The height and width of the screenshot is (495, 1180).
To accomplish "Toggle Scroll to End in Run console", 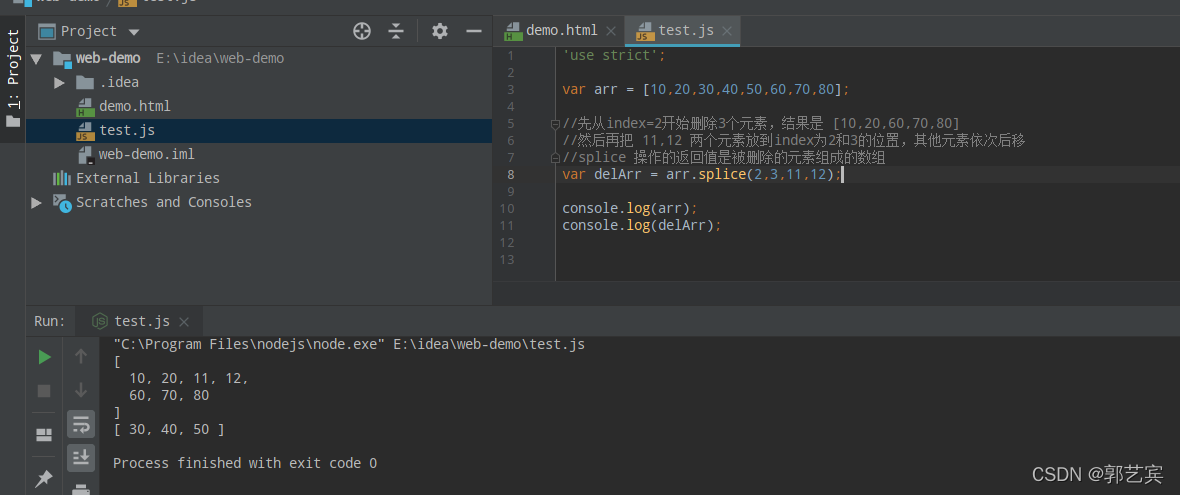I will pyautogui.click(x=81, y=457).
